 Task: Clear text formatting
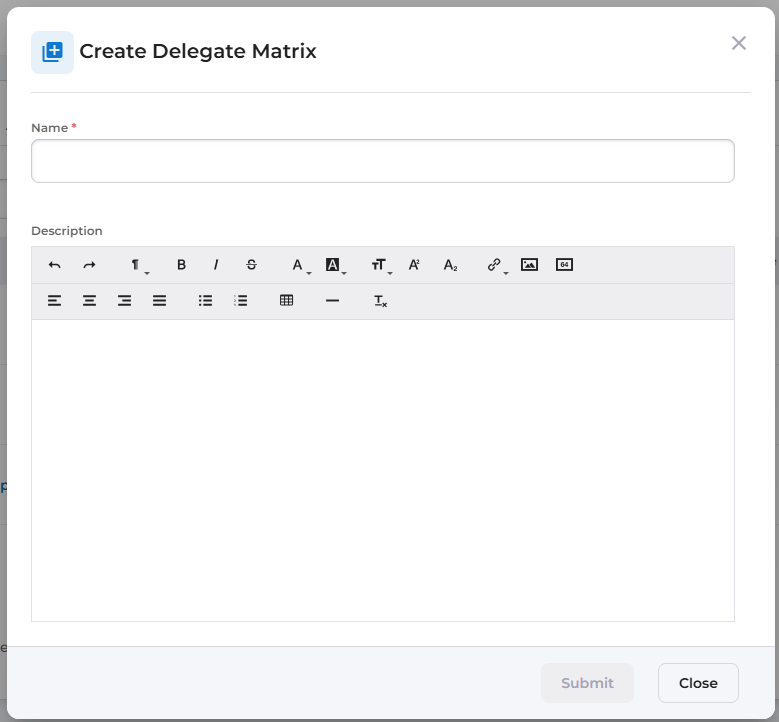pyautogui.click(x=380, y=300)
